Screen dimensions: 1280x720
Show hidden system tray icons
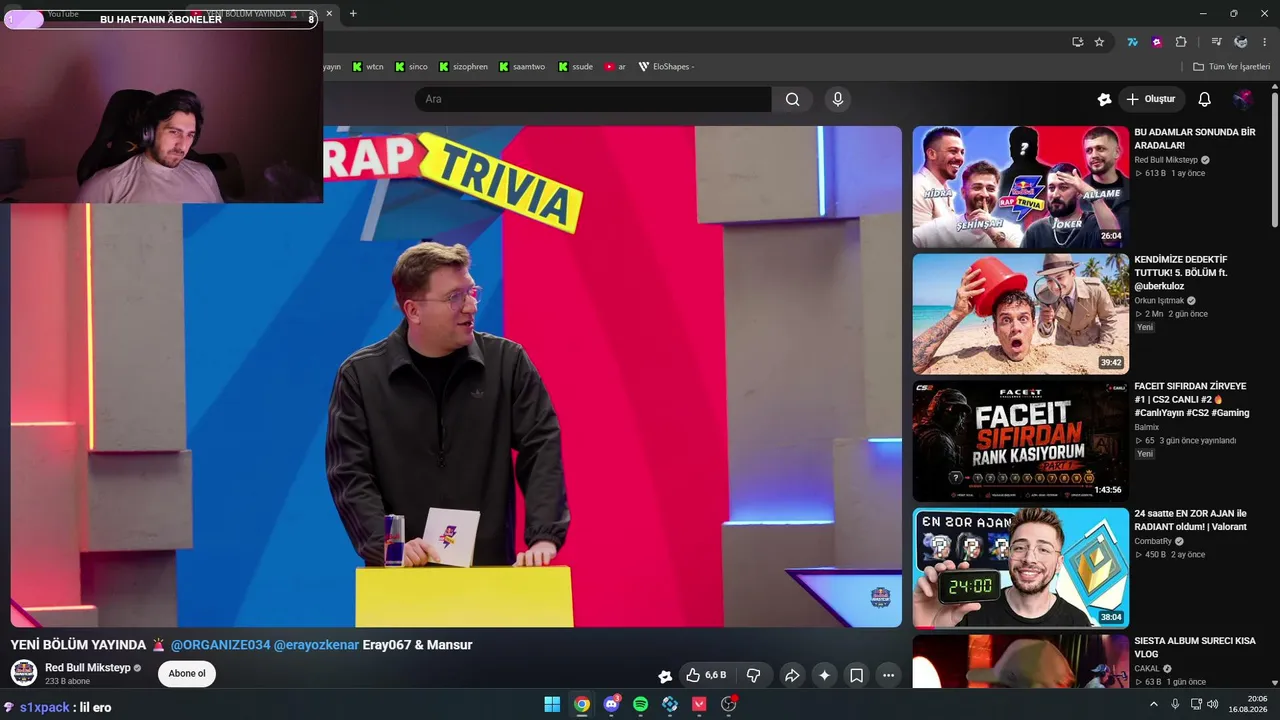tap(1154, 704)
